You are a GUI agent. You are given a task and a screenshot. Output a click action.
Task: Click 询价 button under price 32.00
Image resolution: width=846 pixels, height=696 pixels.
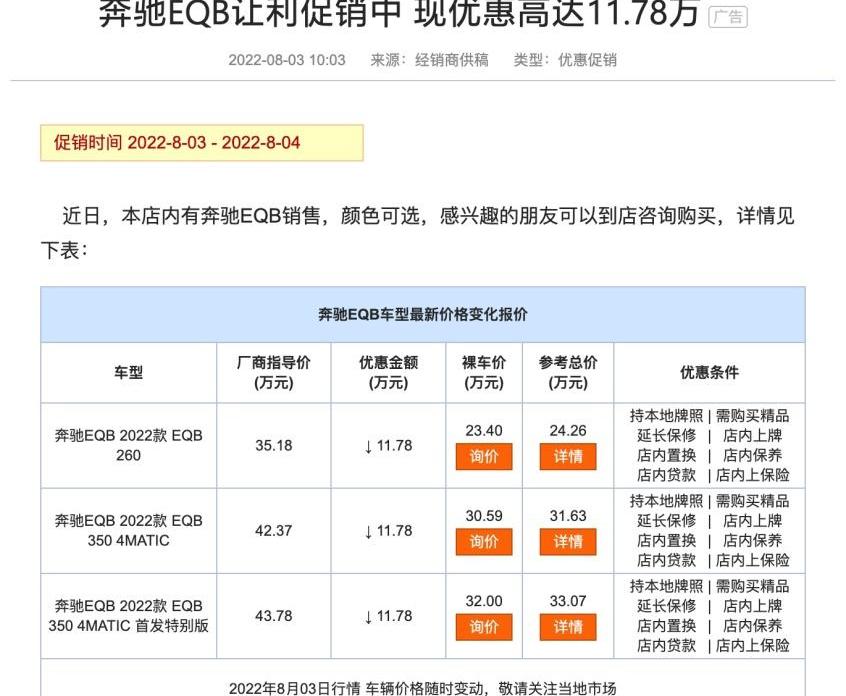click(483, 627)
